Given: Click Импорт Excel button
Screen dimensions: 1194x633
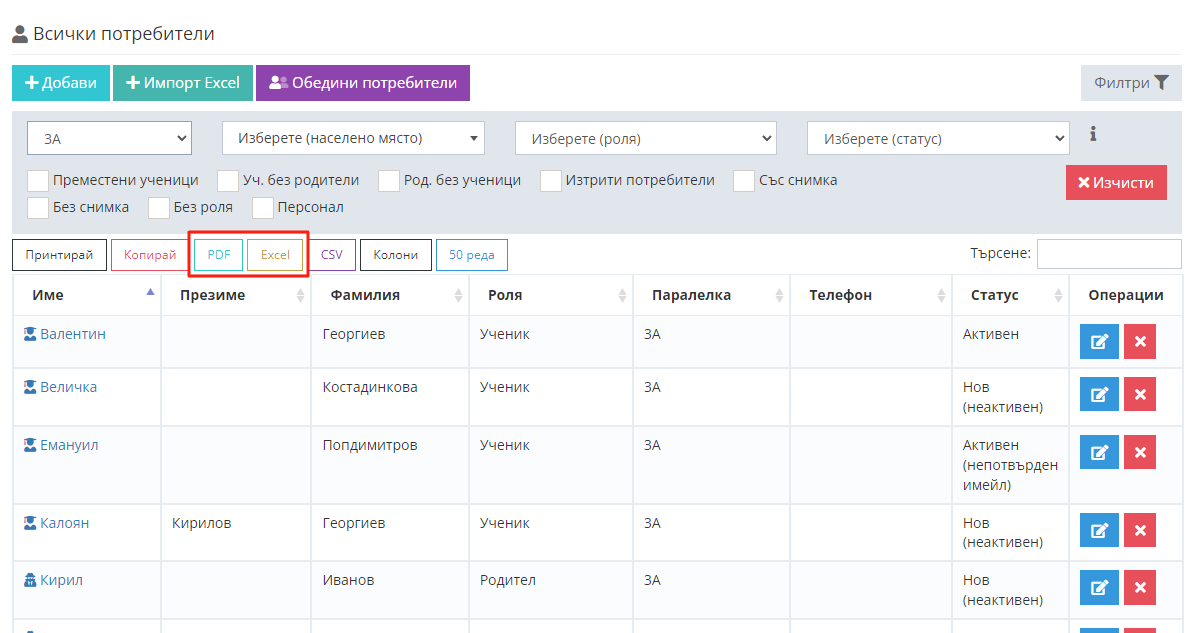Looking at the screenshot, I should coord(183,83).
